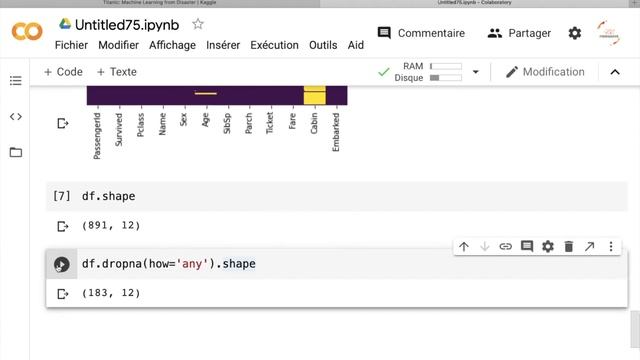
Task: Run the df.dropna cell
Action: click(62, 264)
